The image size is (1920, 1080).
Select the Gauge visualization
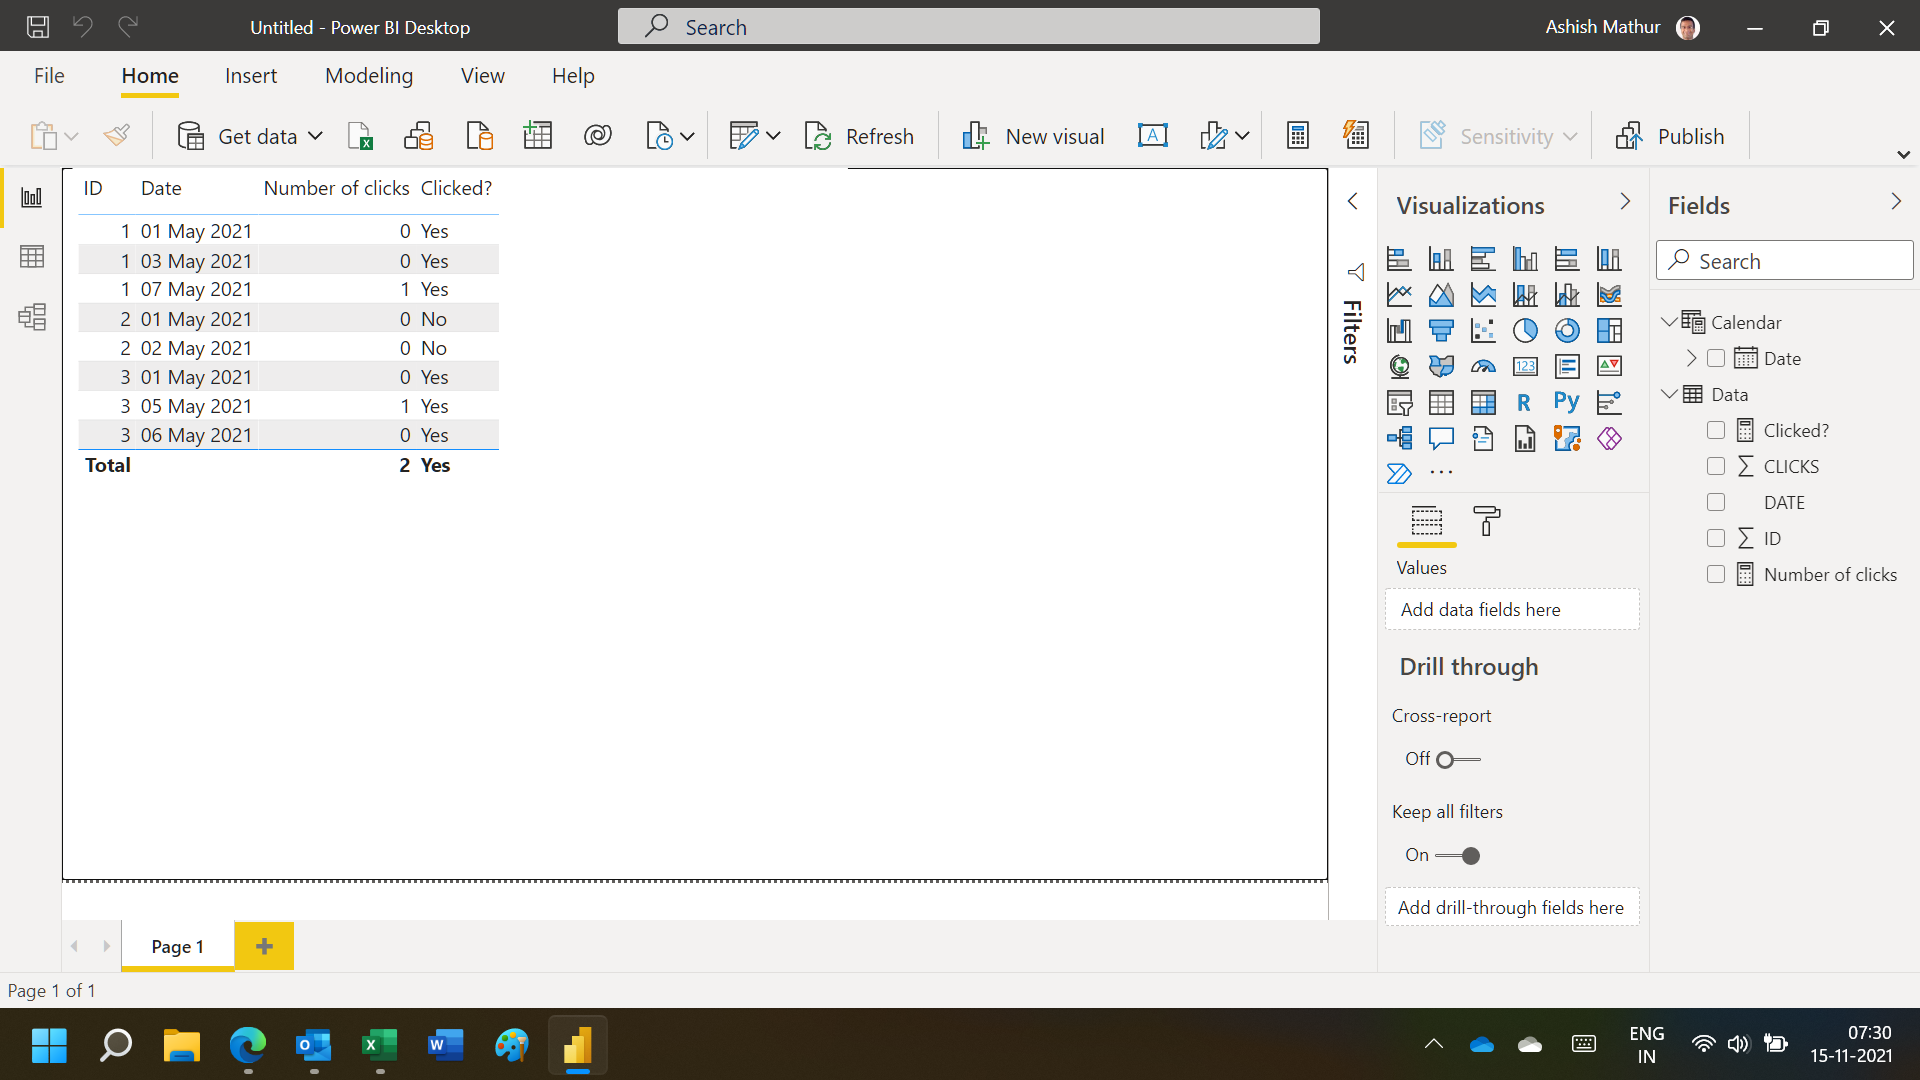pos(1483,367)
